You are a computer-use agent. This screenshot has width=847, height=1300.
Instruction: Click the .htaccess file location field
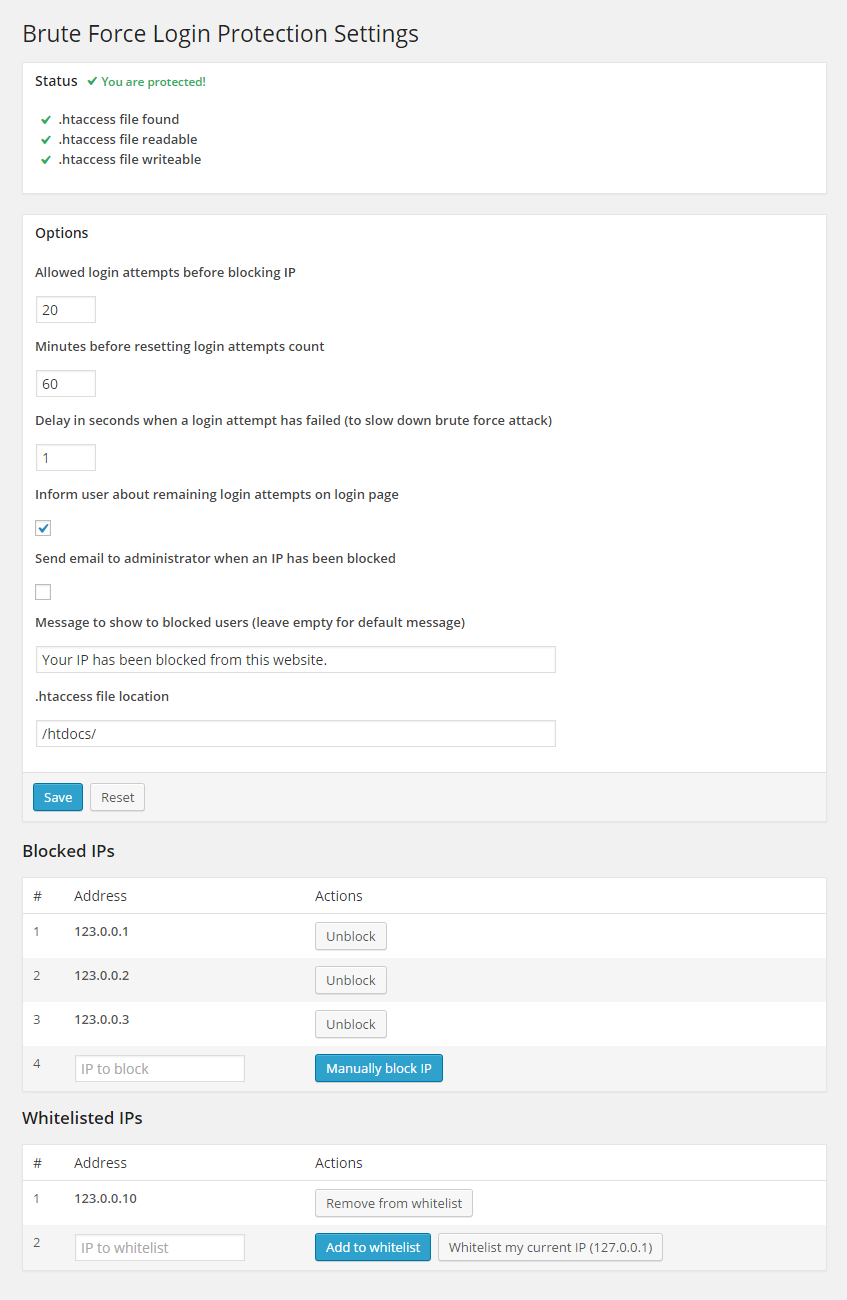(295, 734)
